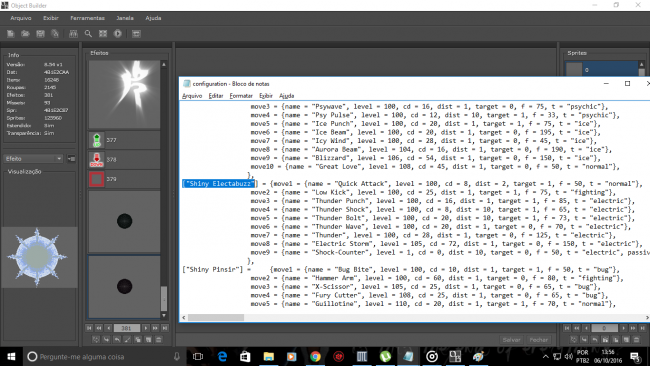Select effect 378 in the Efeitos list
The height and width of the screenshot is (366, 650).
coord(124,160)
